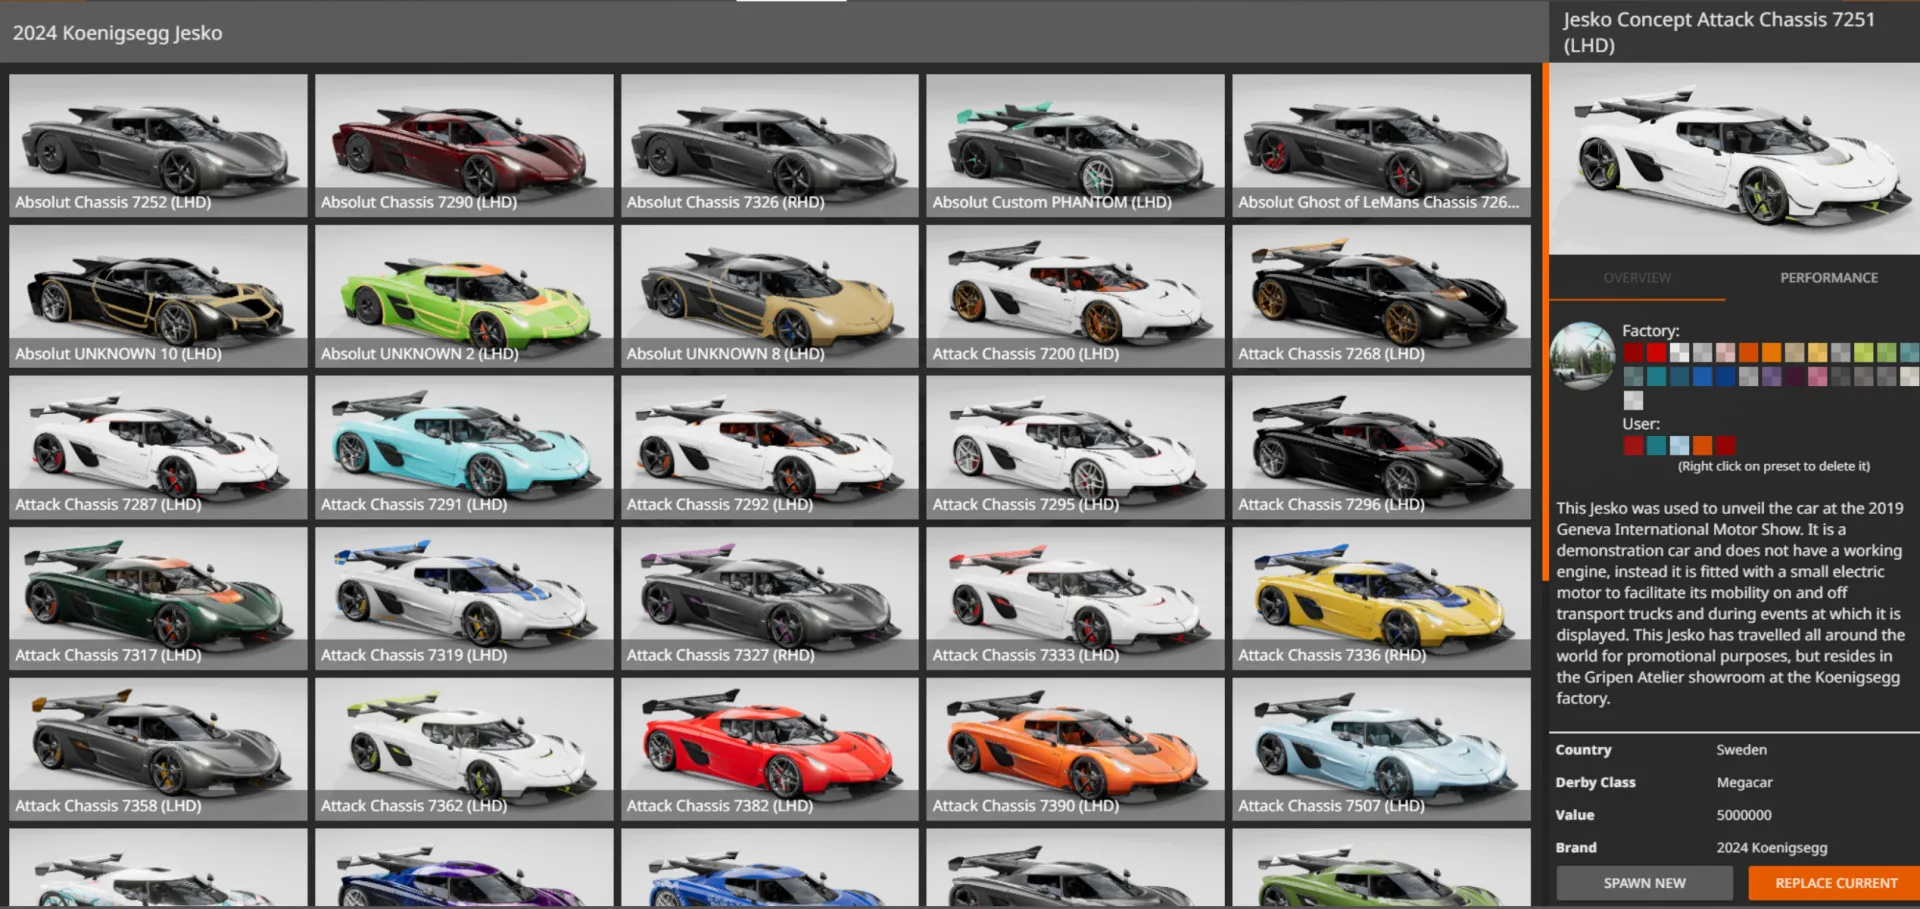Choose Attack Chassis 7362 (LHD)
The height and width of the screenshot is (909, 1920).
coord(464,749)
